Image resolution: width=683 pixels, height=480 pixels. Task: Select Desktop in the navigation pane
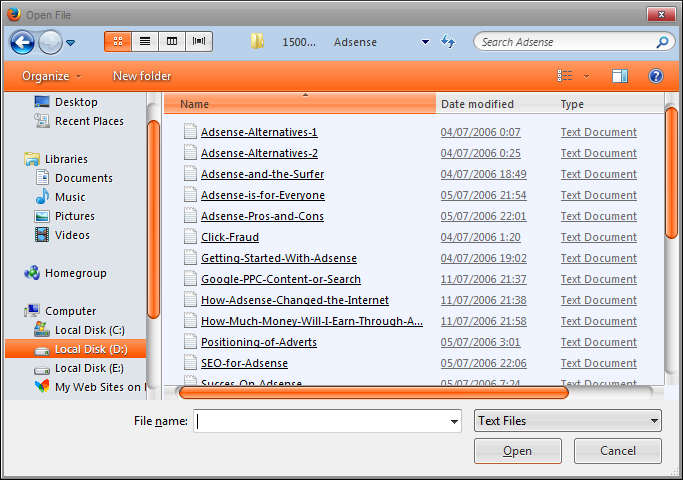point(66,102)
